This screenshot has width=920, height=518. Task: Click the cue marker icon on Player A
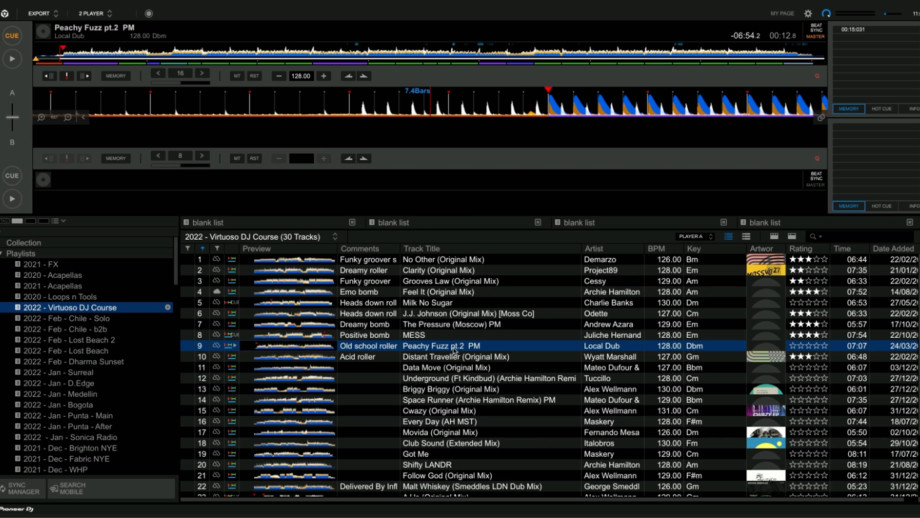tap(67, 76)
